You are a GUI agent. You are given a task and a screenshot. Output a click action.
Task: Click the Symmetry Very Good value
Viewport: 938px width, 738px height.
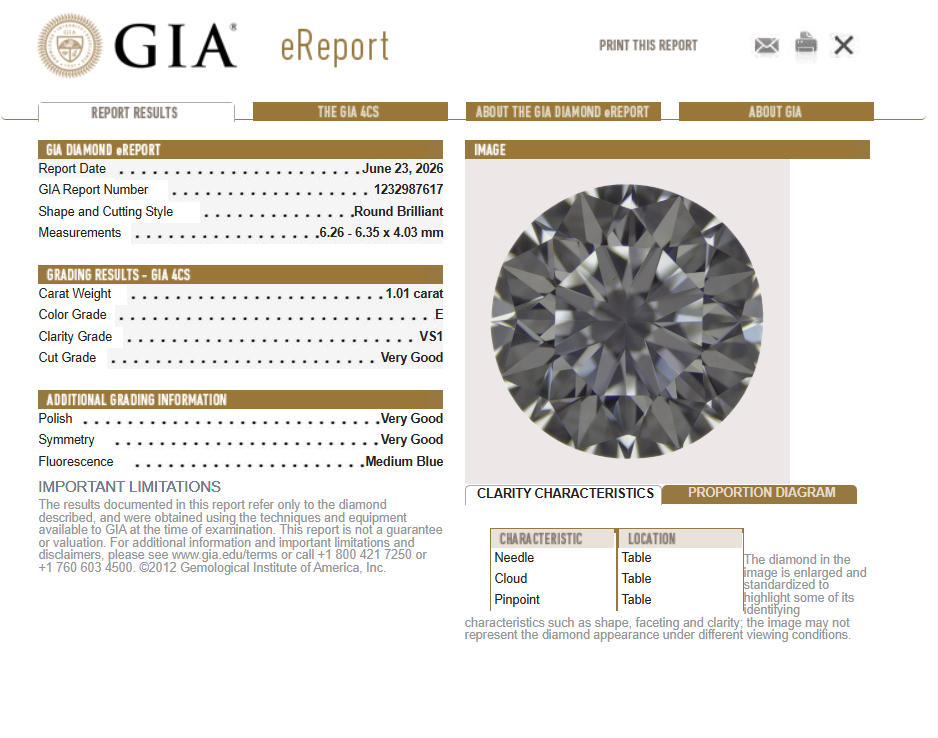coord(412,440)
